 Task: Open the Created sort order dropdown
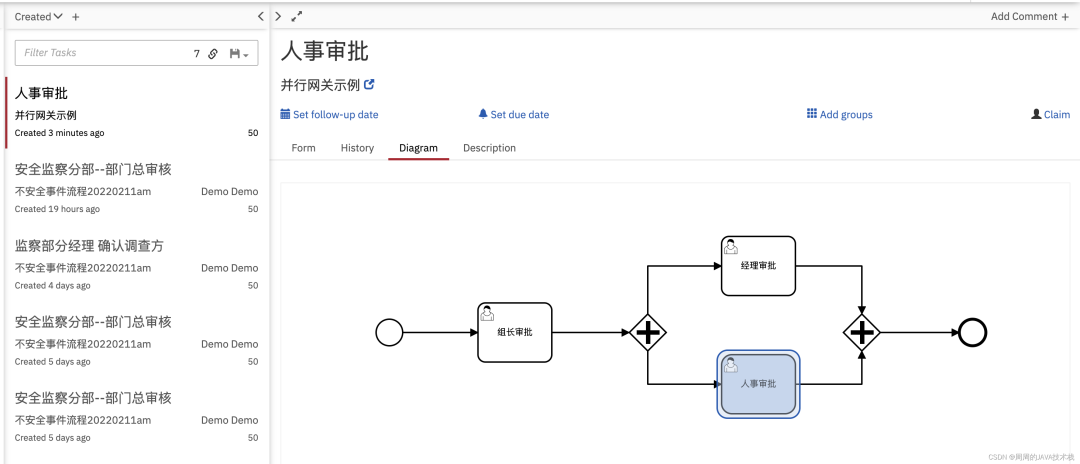coord(39,17)
